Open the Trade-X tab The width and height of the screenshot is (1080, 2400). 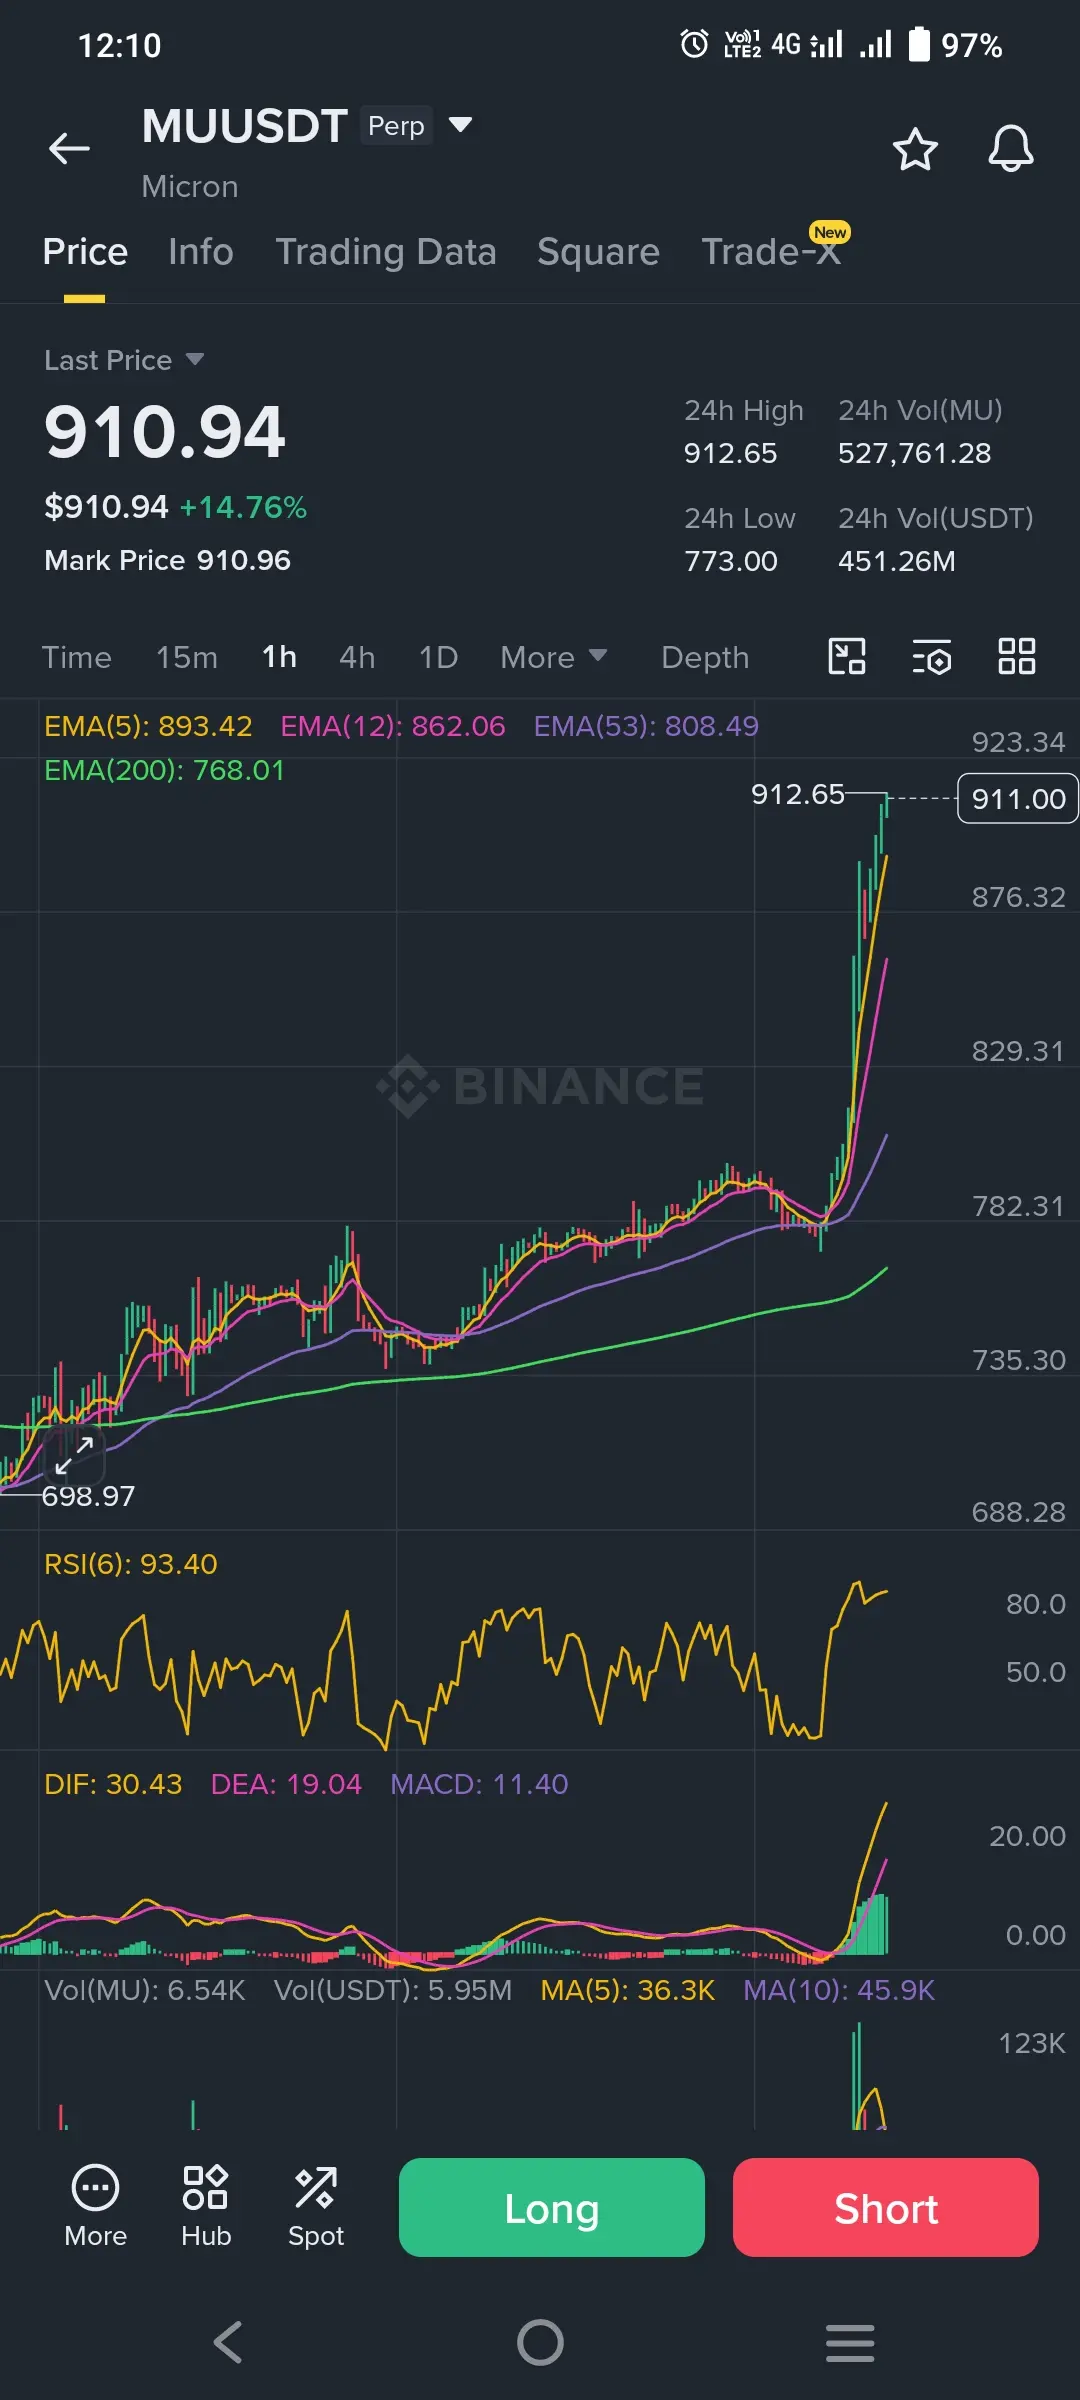[x=771, y=252]
